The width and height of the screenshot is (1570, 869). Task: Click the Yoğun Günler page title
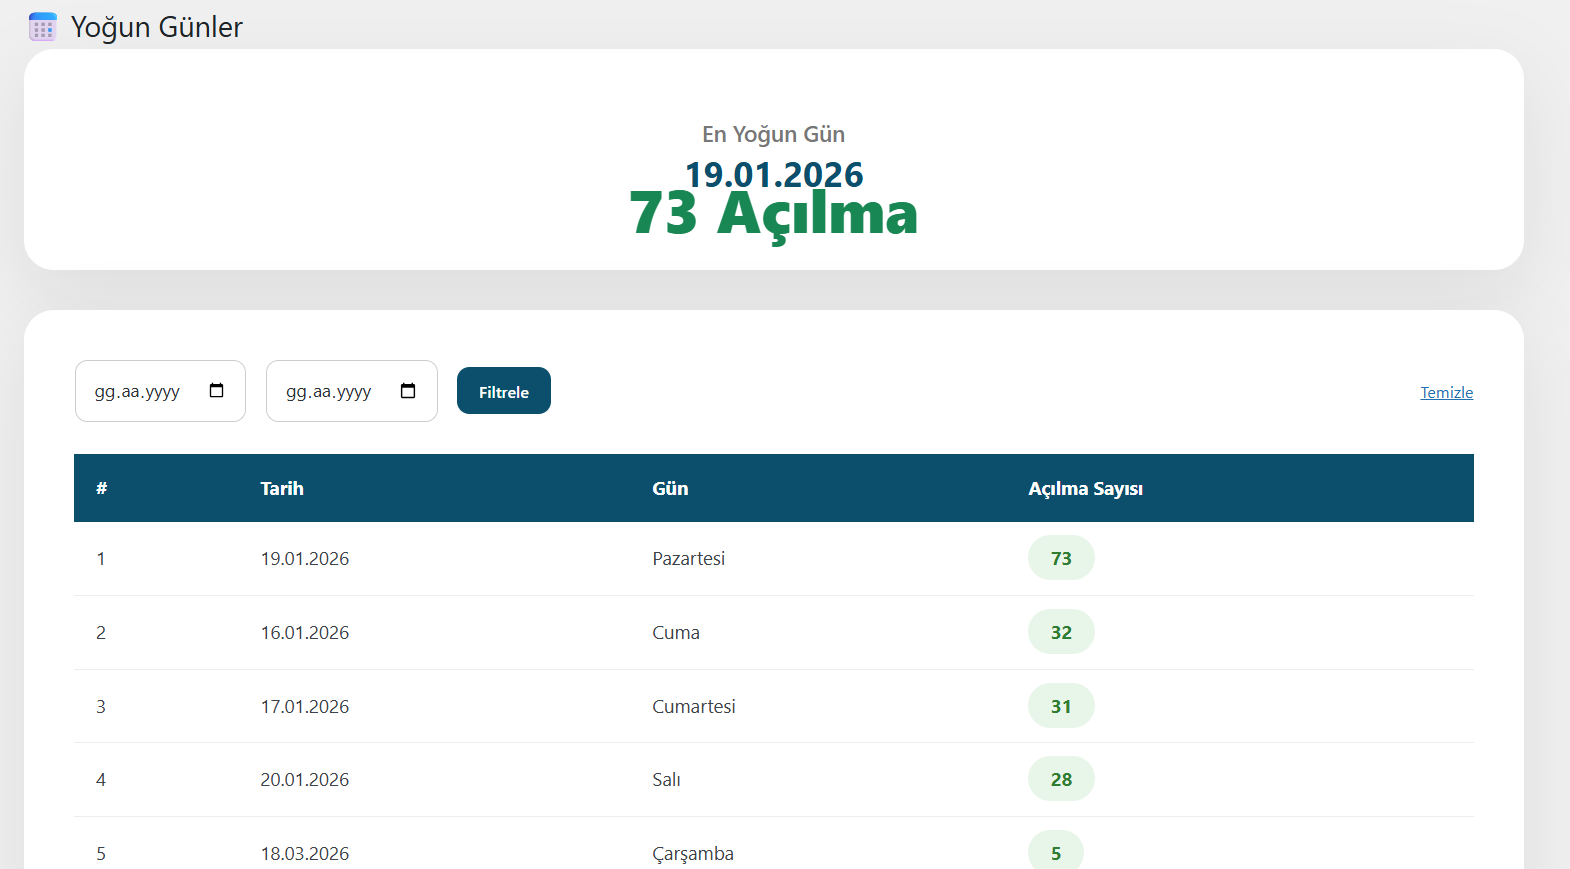tap(157, 27)
